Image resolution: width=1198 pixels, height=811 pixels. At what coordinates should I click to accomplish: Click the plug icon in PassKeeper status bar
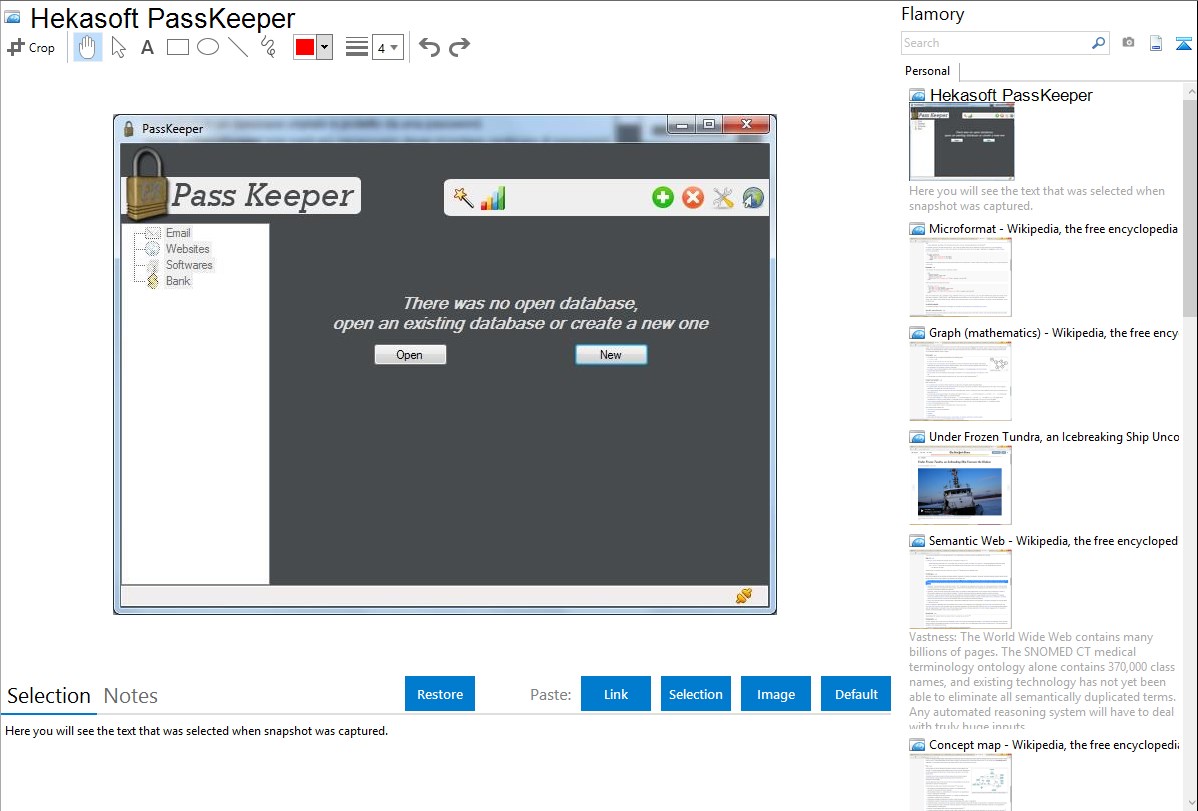pyautogui.click(x=743, y=595)
